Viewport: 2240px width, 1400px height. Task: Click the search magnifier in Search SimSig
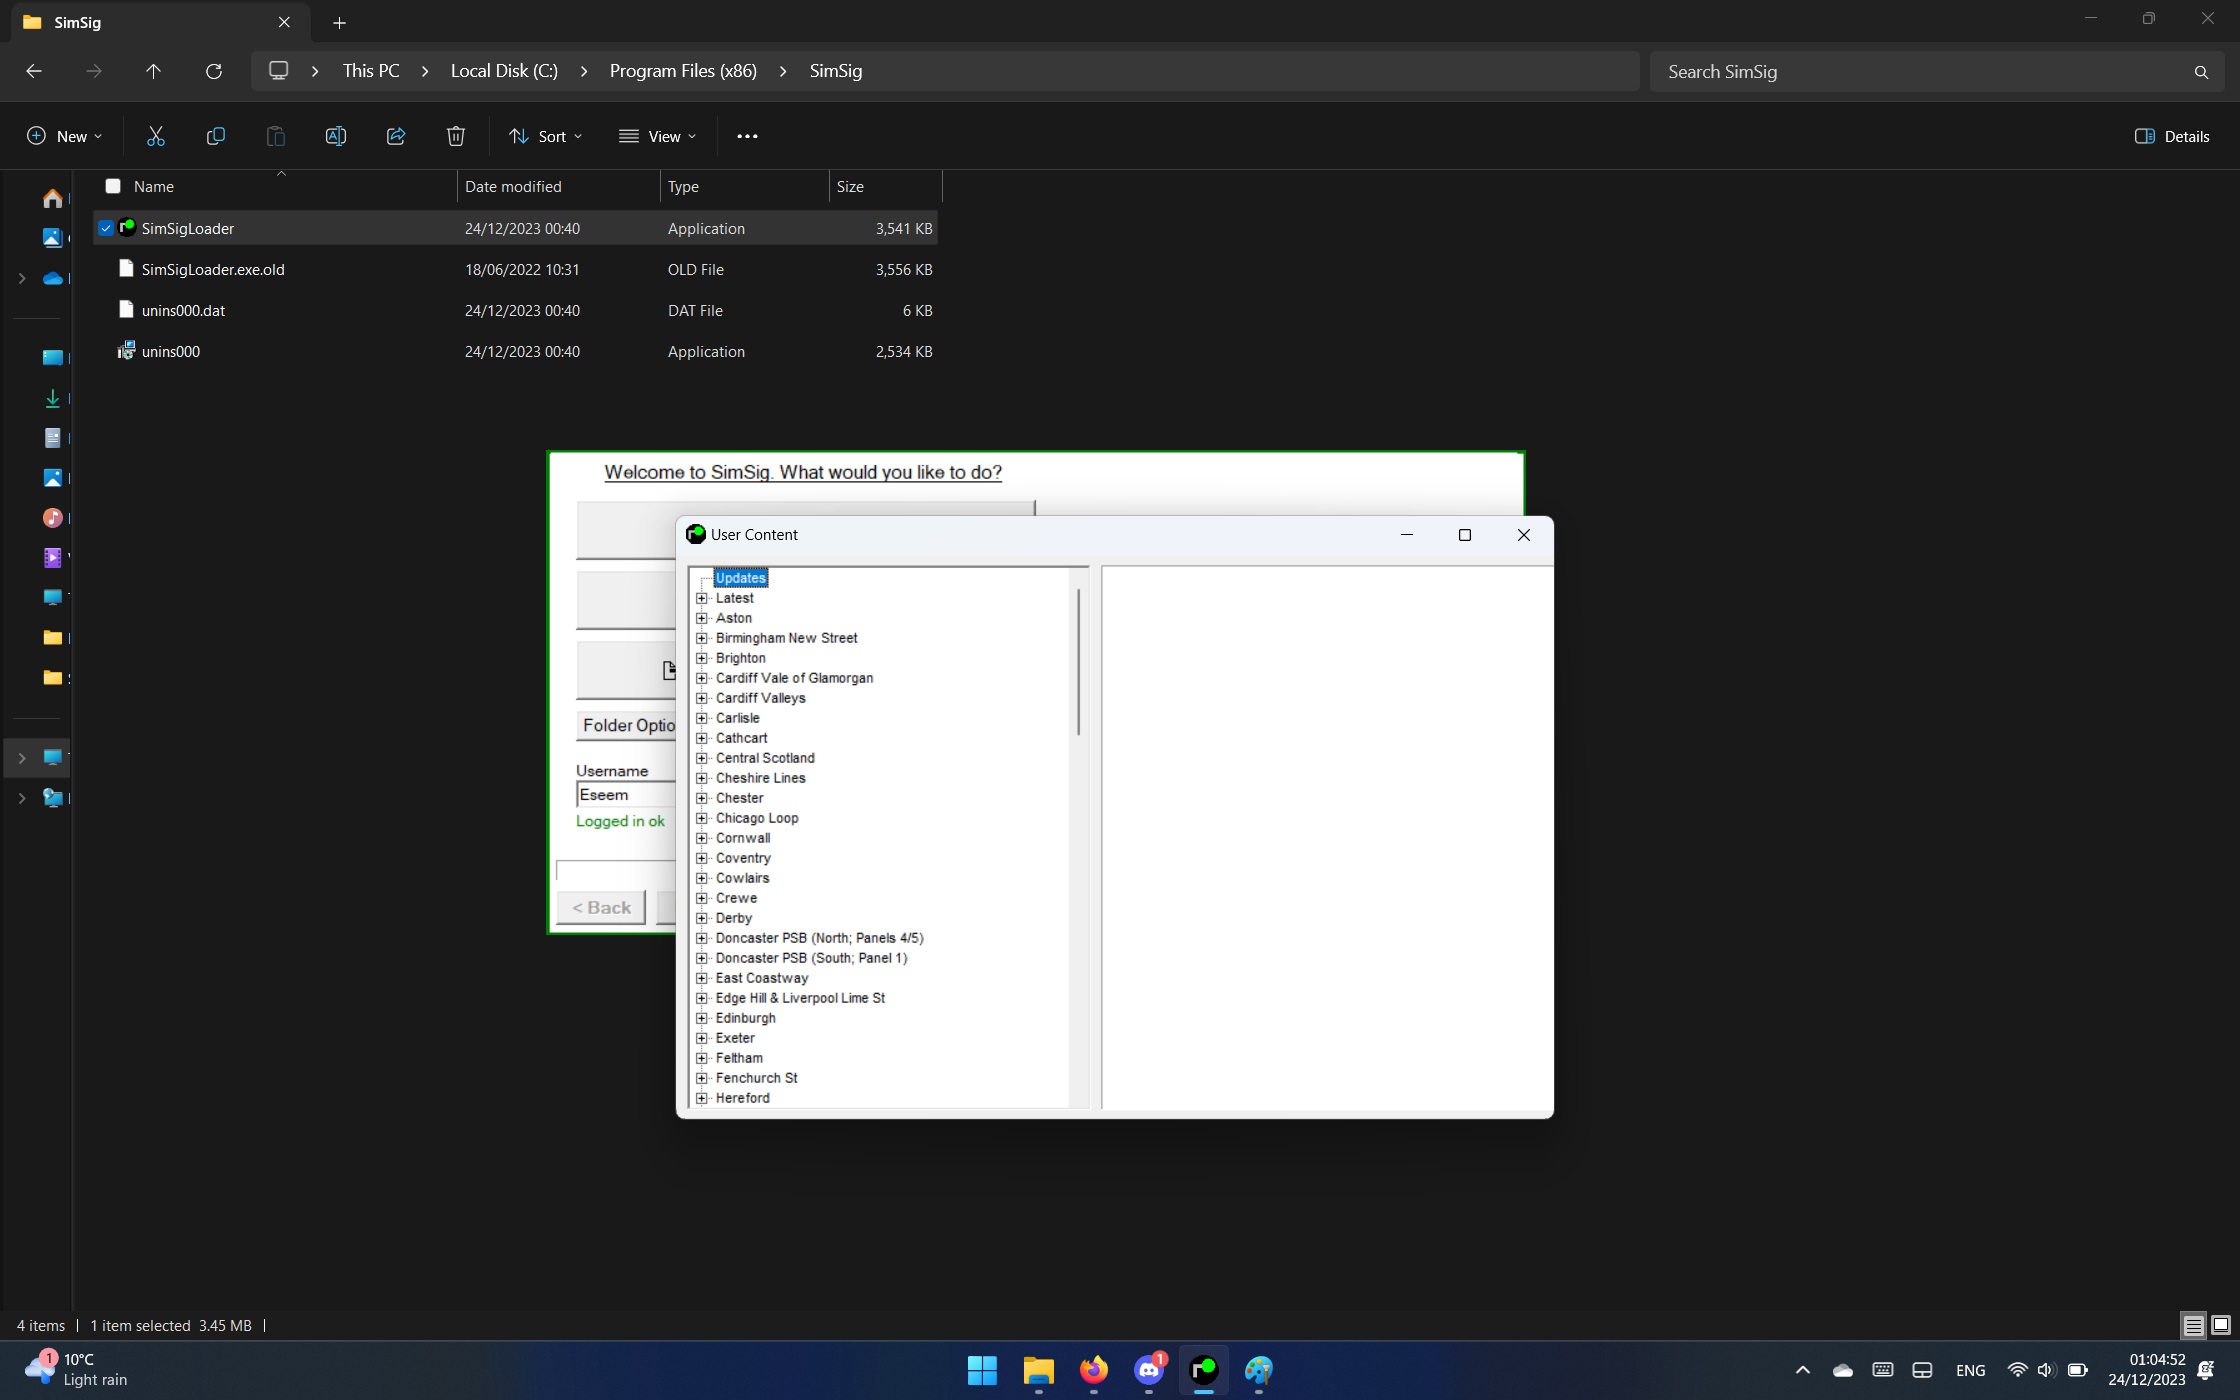pyautogui.click(x=2200, y=72)
